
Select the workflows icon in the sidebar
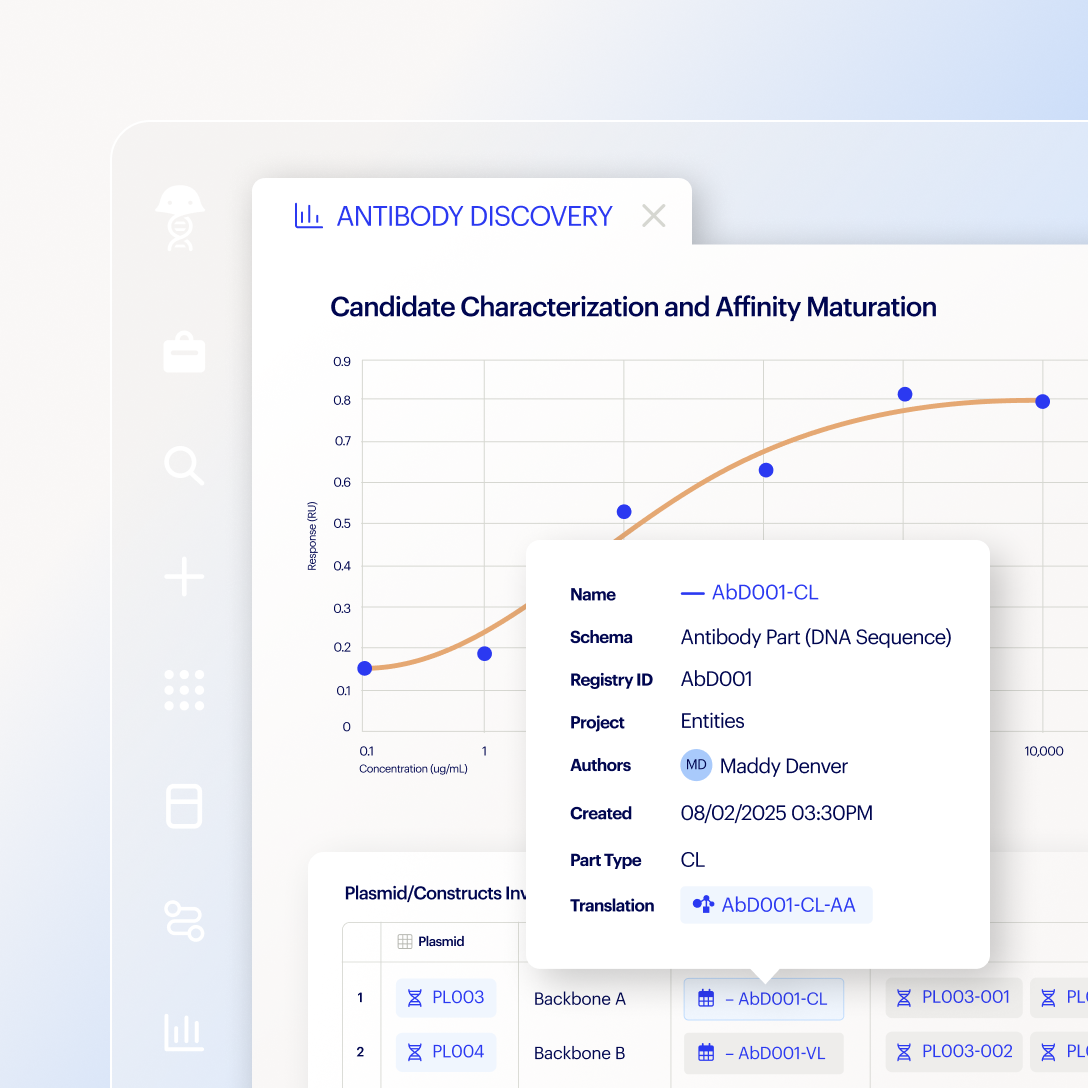point(183,921)
